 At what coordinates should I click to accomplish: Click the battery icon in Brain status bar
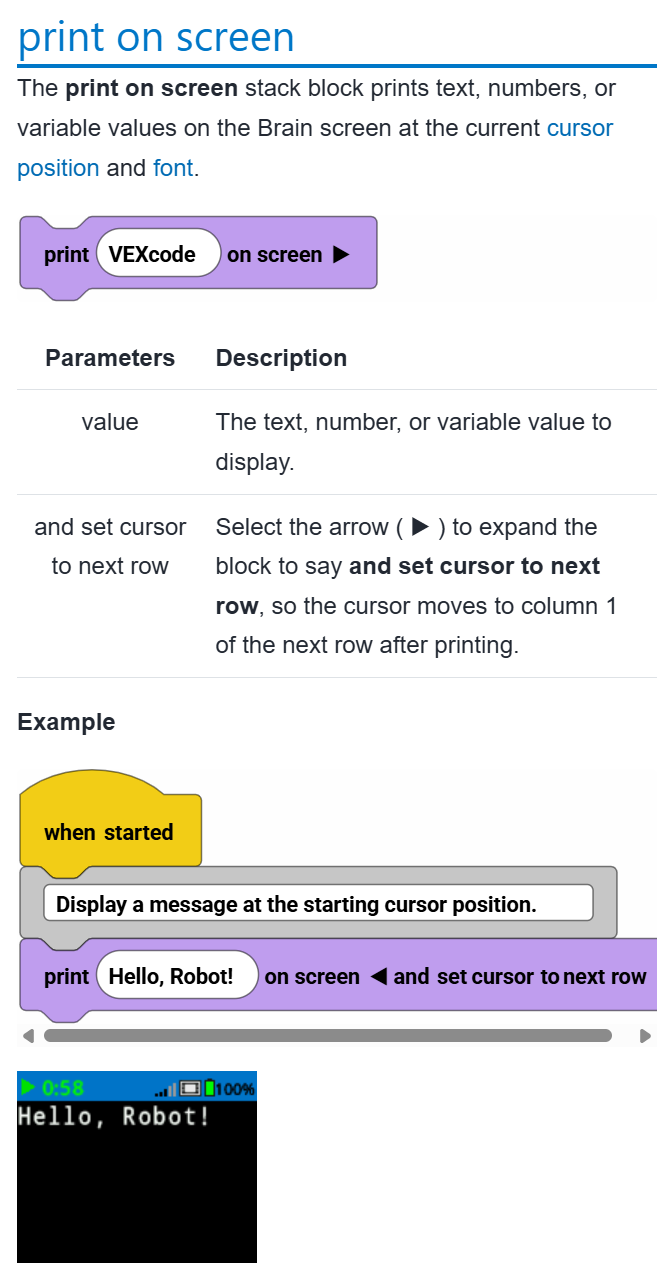(210, 1088)
